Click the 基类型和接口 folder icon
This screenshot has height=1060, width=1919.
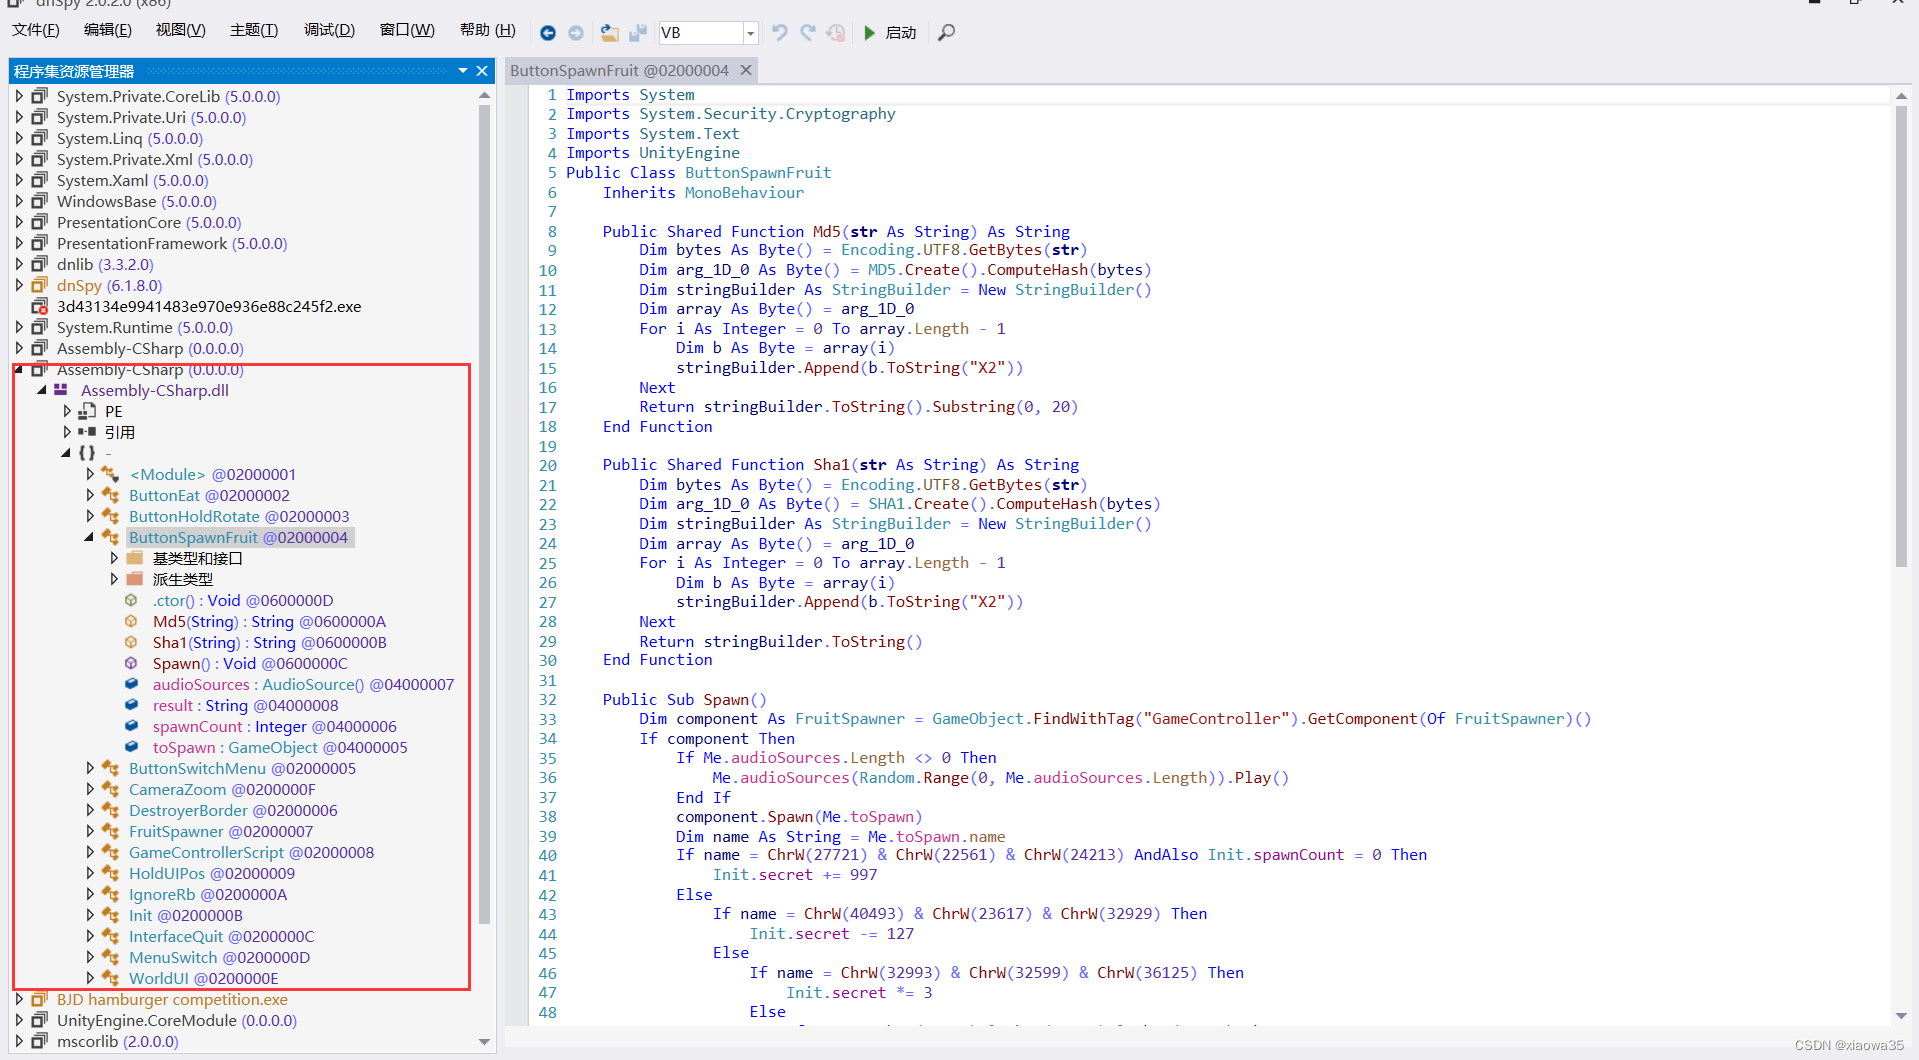[135, 558]
